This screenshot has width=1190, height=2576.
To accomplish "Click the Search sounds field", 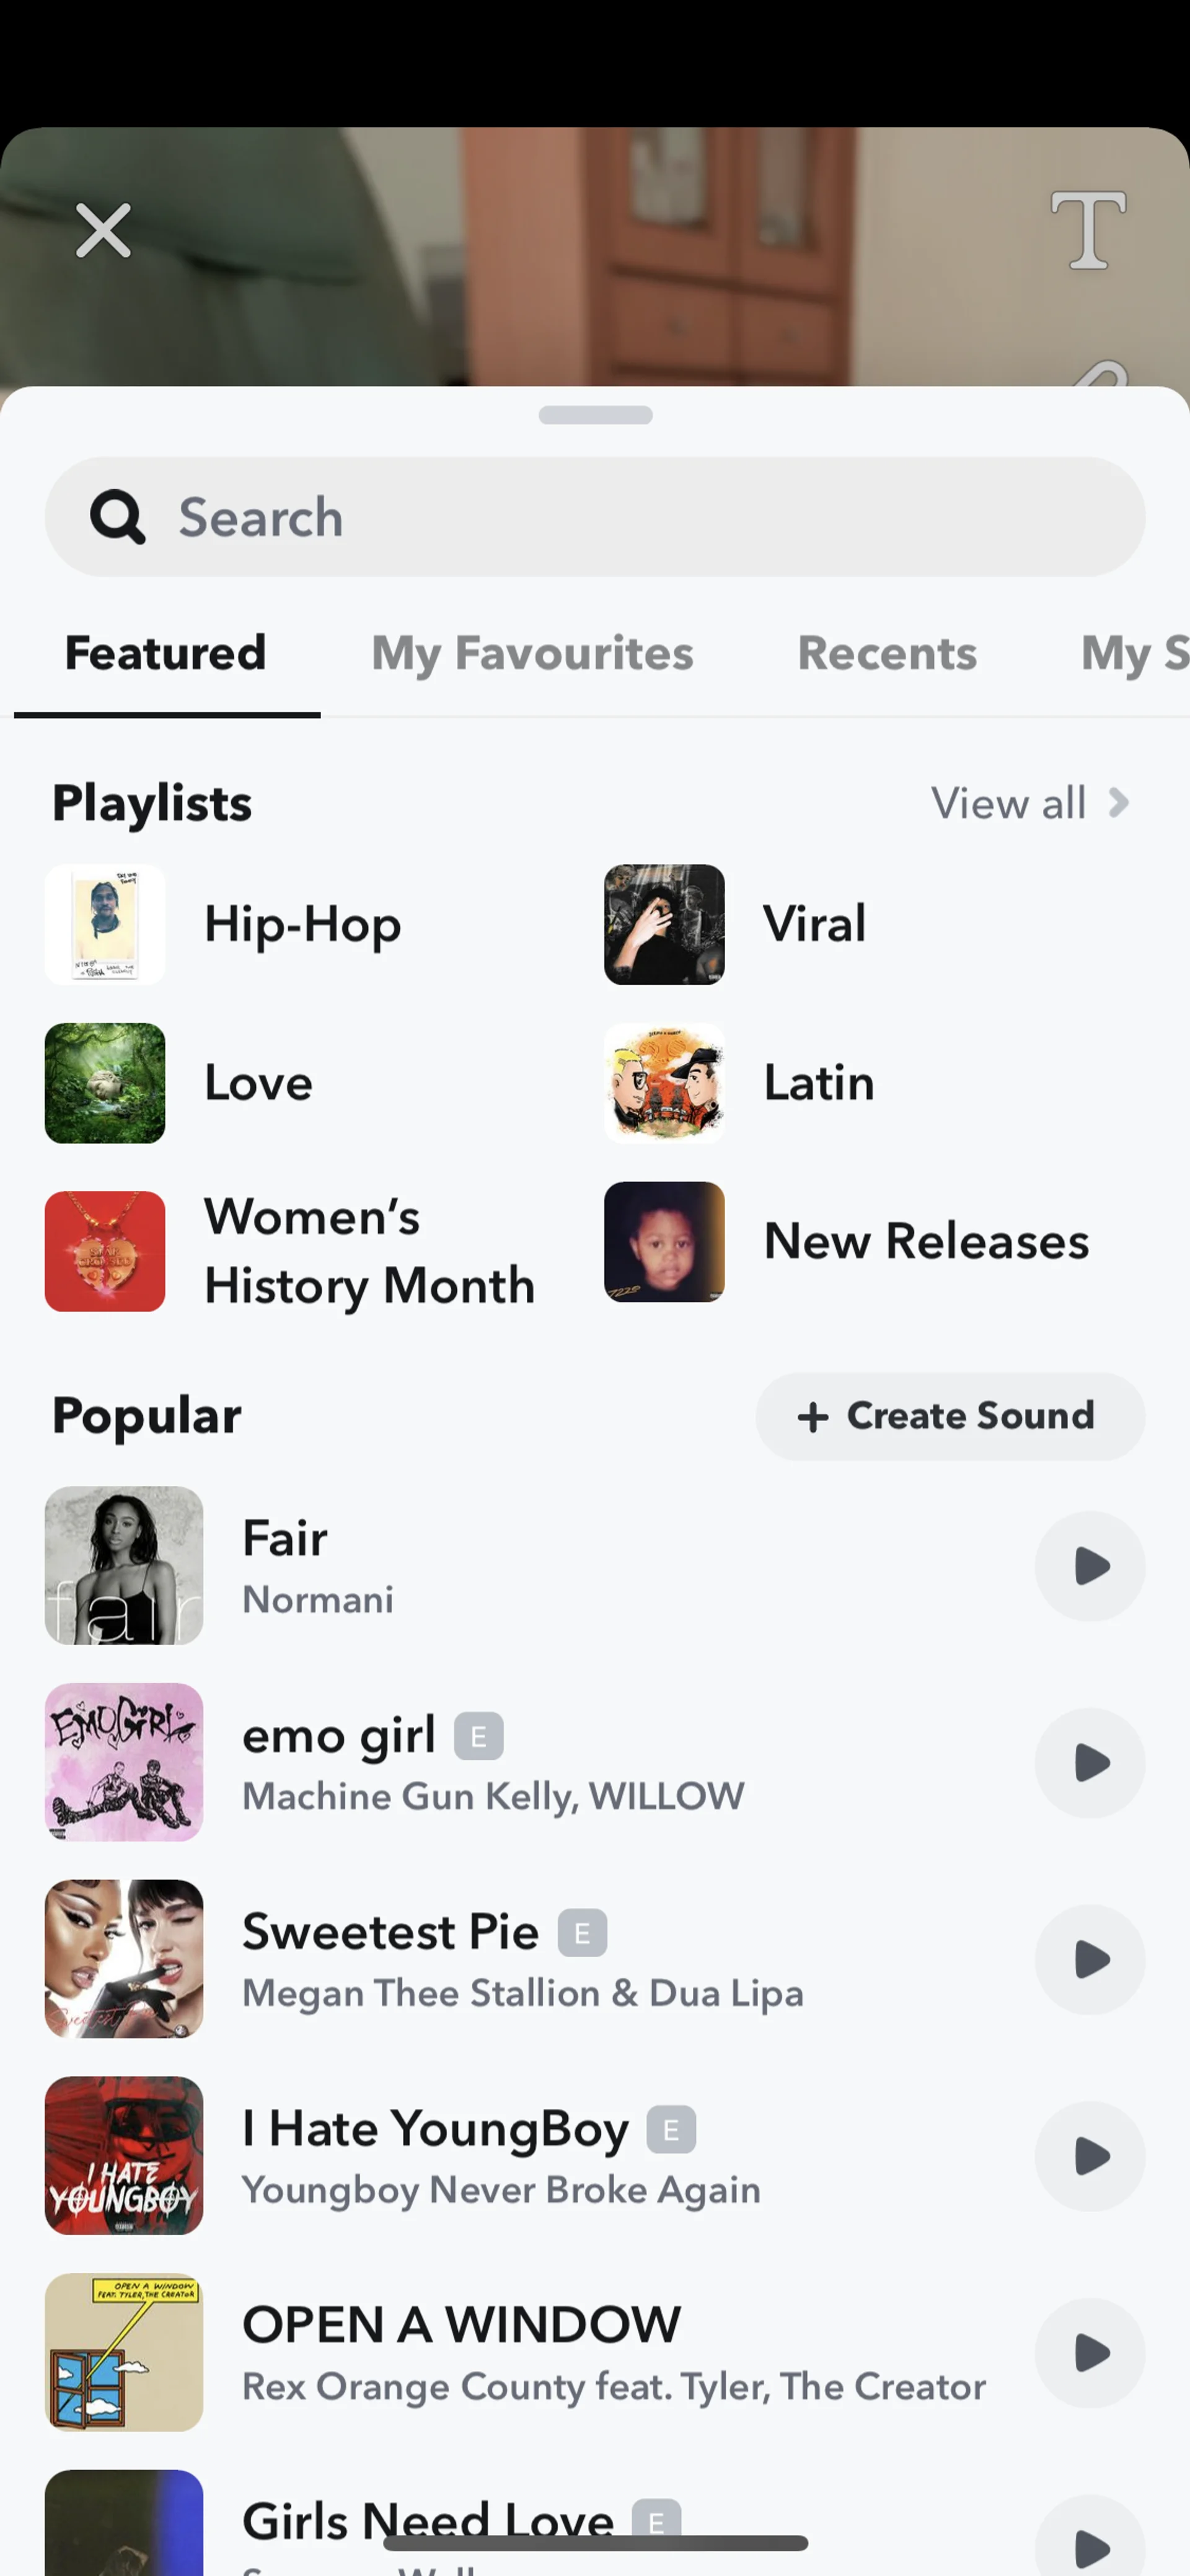I will point(640,517).
